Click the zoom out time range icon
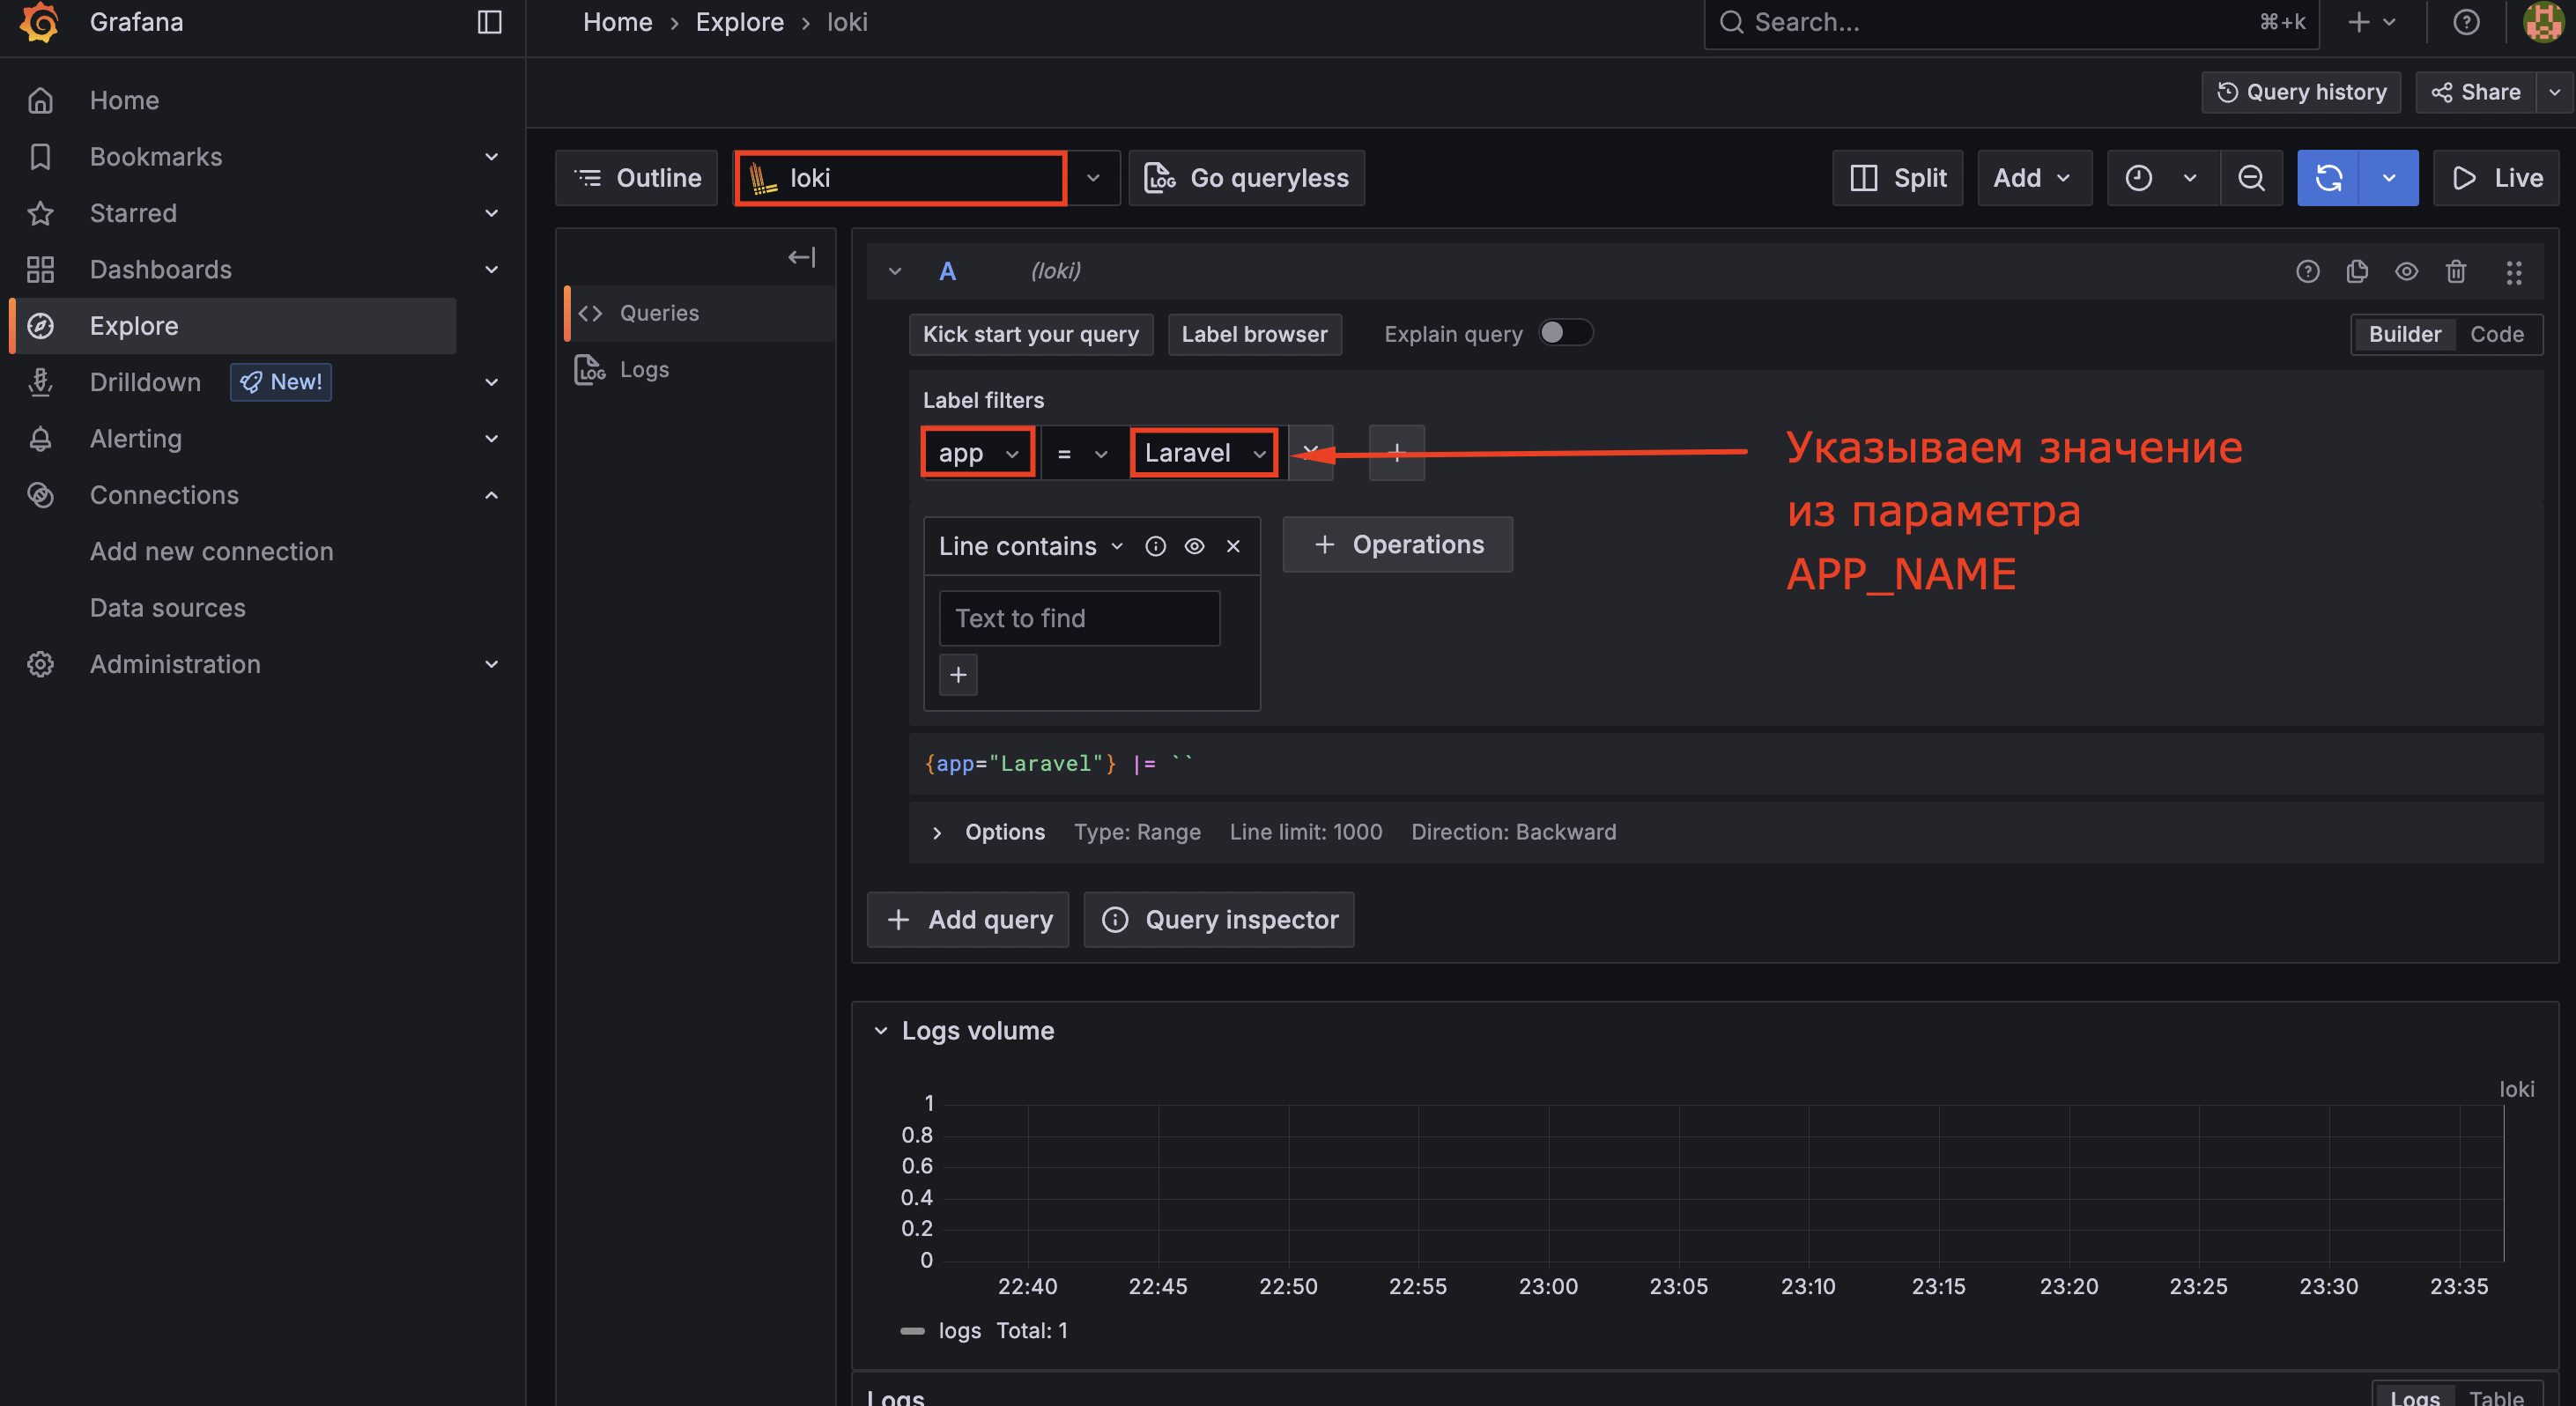Viewport: 2576px width, 1406px height. pyautogui.click(x=2251, y=178)
